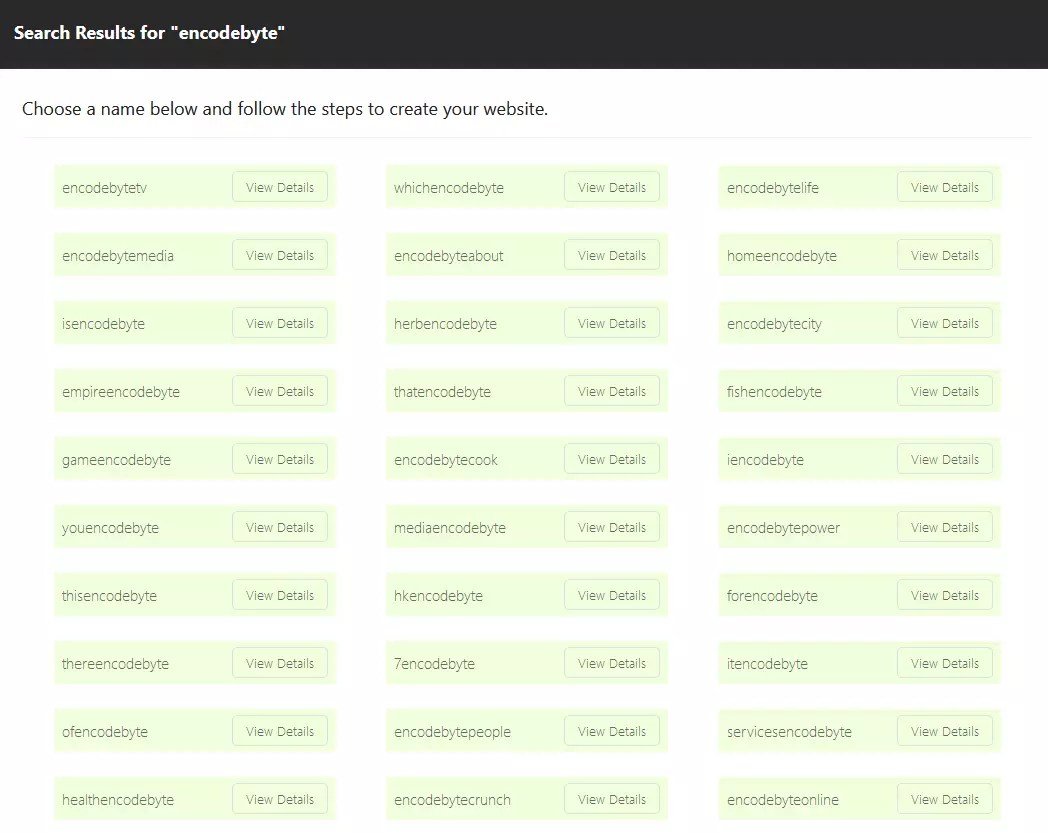This screenshot has width=1048, height=833.
Task: Open details for mediaencodebyte
Action: pyautogui.click(x=612, y=527)
